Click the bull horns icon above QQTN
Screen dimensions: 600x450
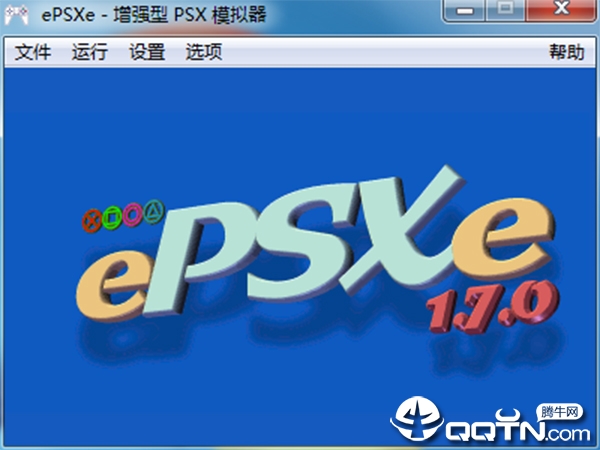click(508, 416)
